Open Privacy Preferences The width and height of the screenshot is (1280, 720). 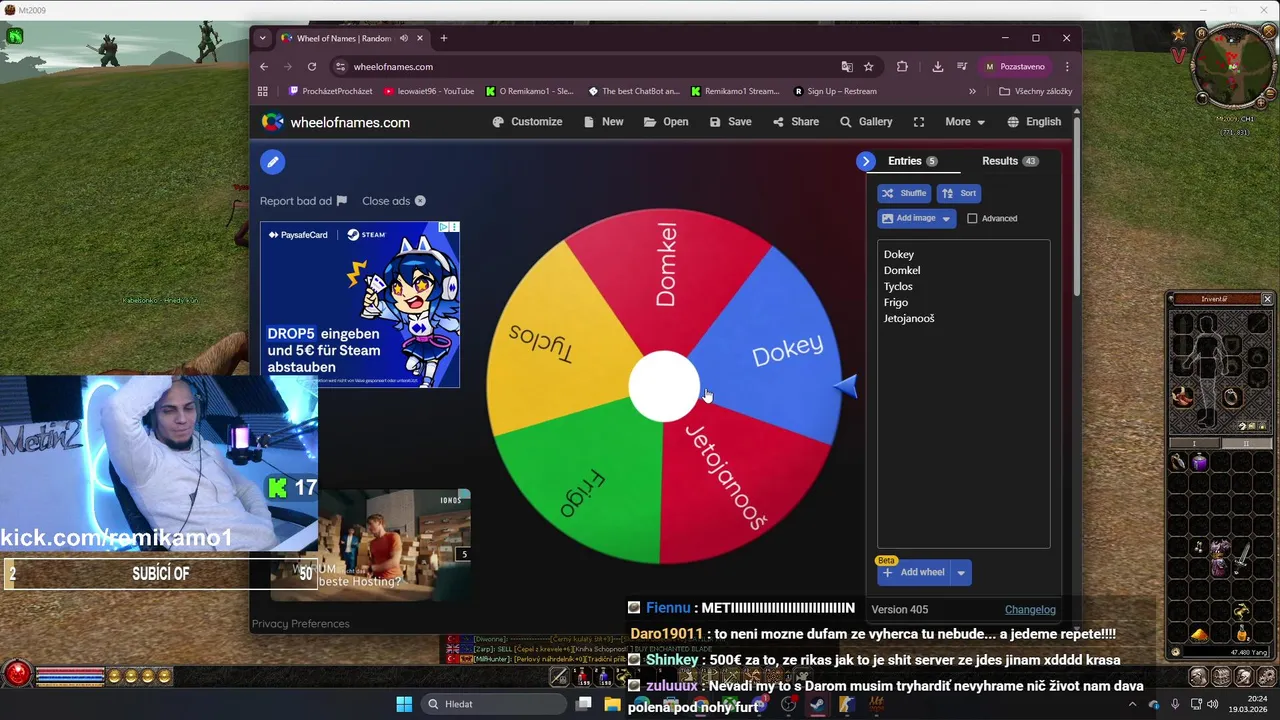tap(301, 624)
